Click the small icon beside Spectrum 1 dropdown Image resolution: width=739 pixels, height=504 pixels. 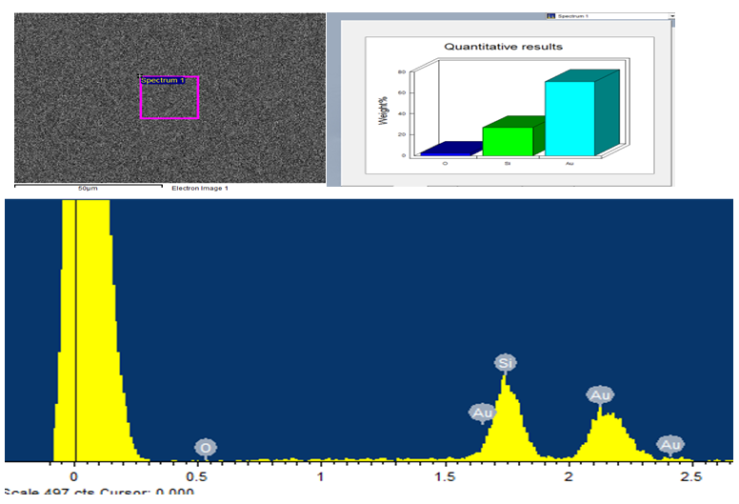coord(549,16)
